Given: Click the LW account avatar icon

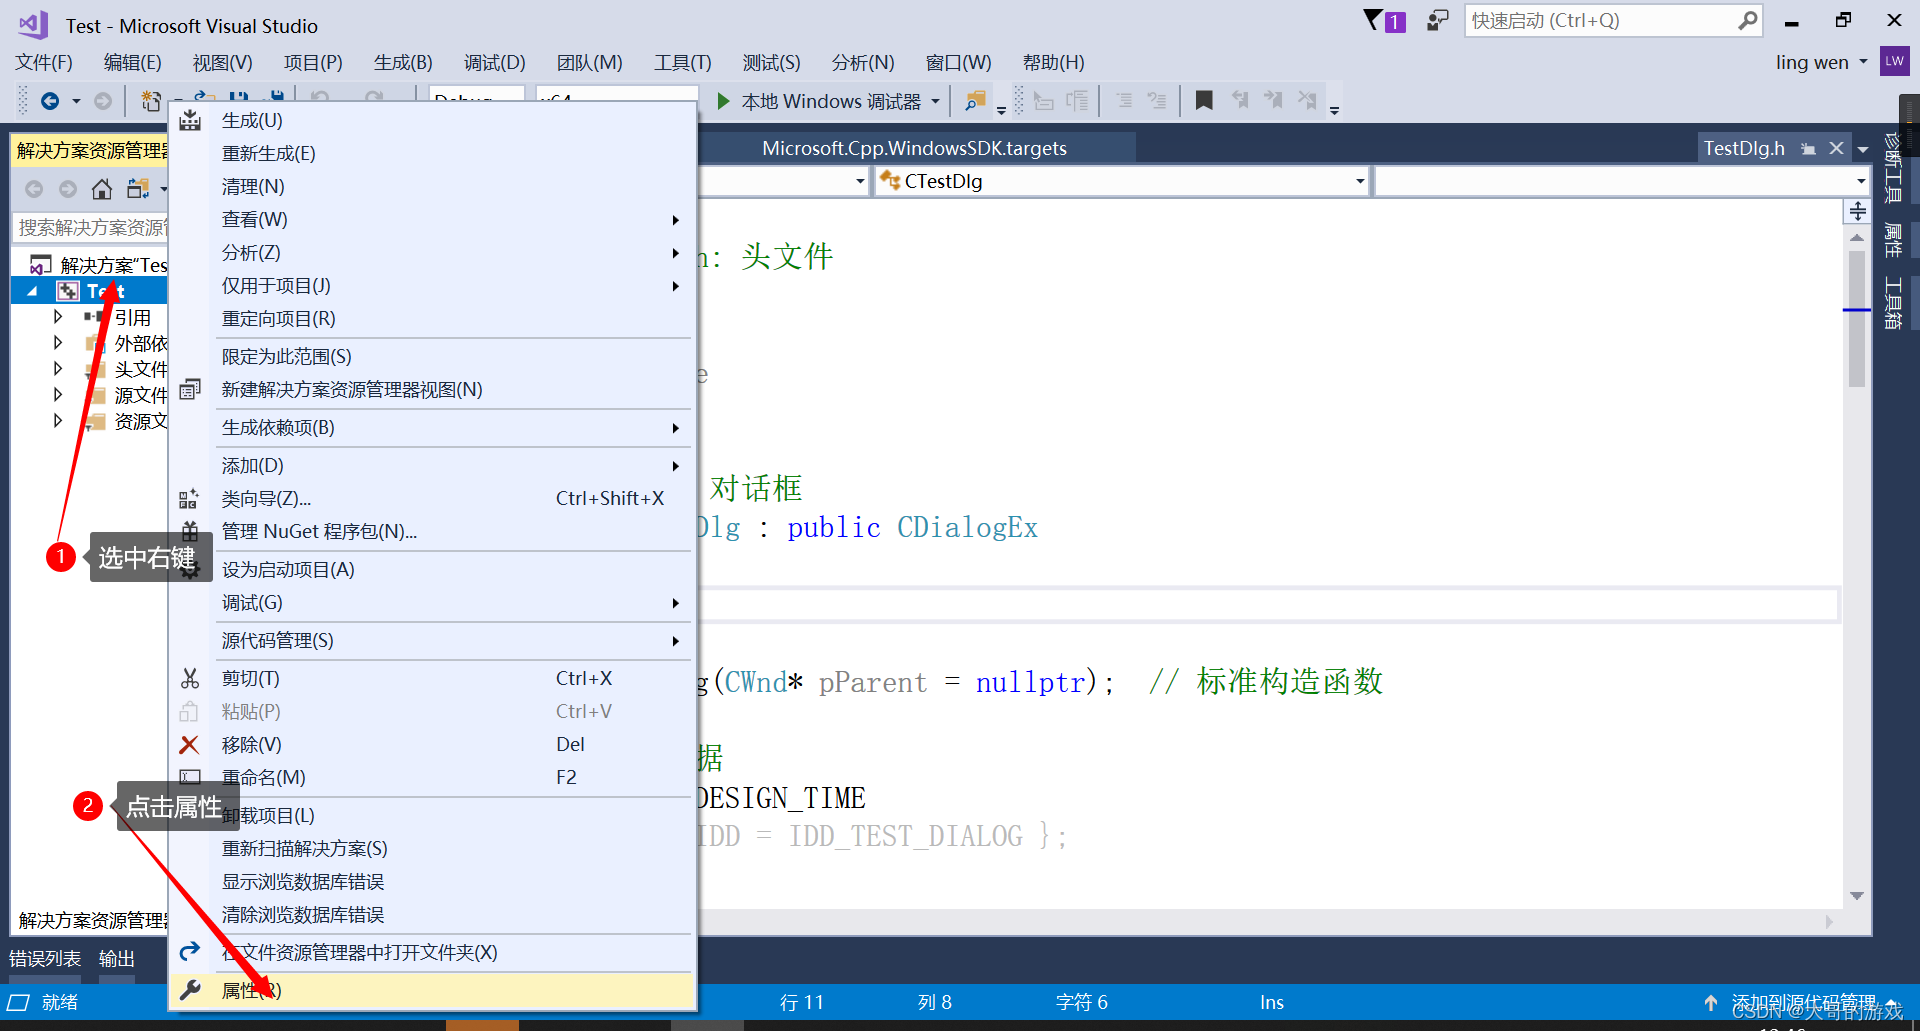Looking at the screenshot, I should tap(1894, 61).
